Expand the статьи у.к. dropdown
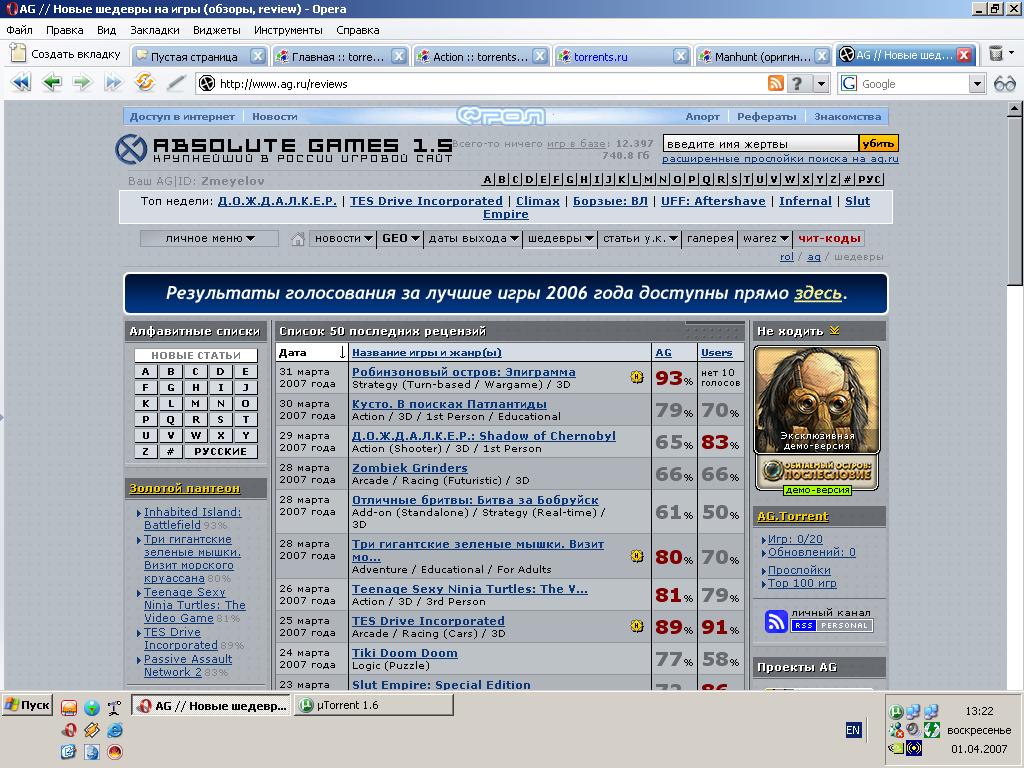This screenshot has width=1024, height=768. click(x=640, y=238)
